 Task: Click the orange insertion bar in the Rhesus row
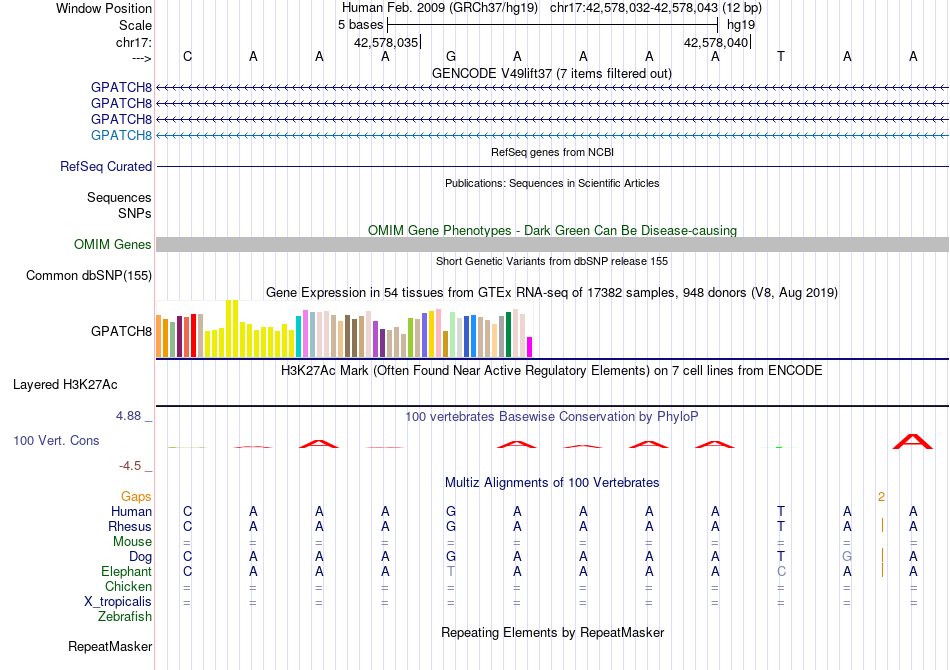882,526
